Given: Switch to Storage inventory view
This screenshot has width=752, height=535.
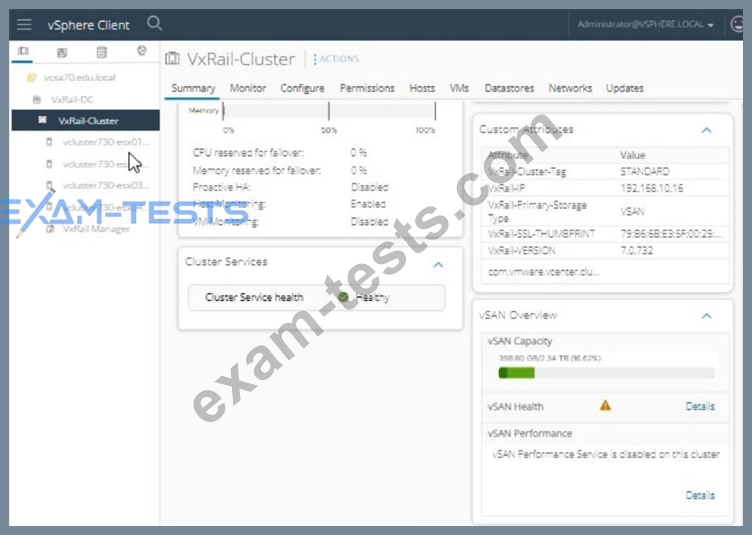Looking at the screenshot, I should pyautogui.click(x=102, y=52).
